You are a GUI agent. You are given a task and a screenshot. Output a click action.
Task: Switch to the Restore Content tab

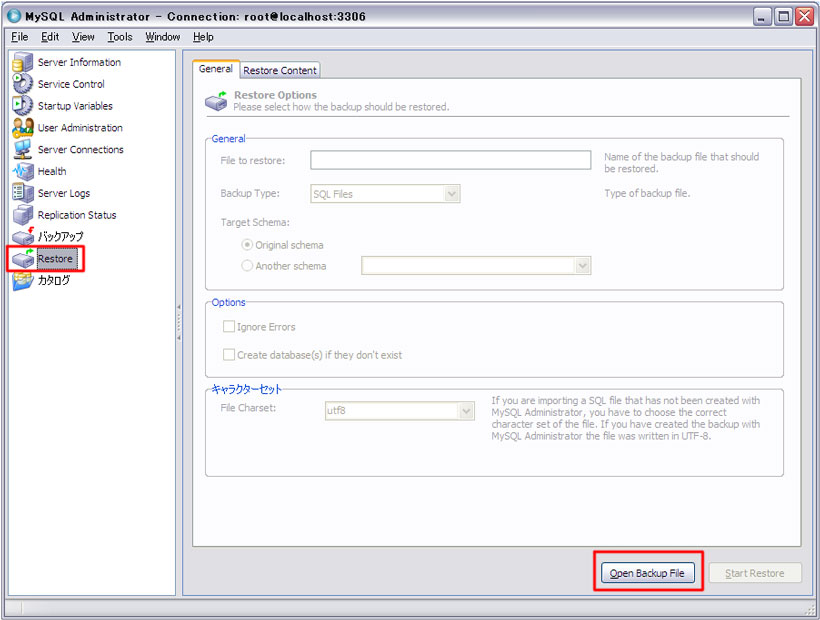point(280,71)
